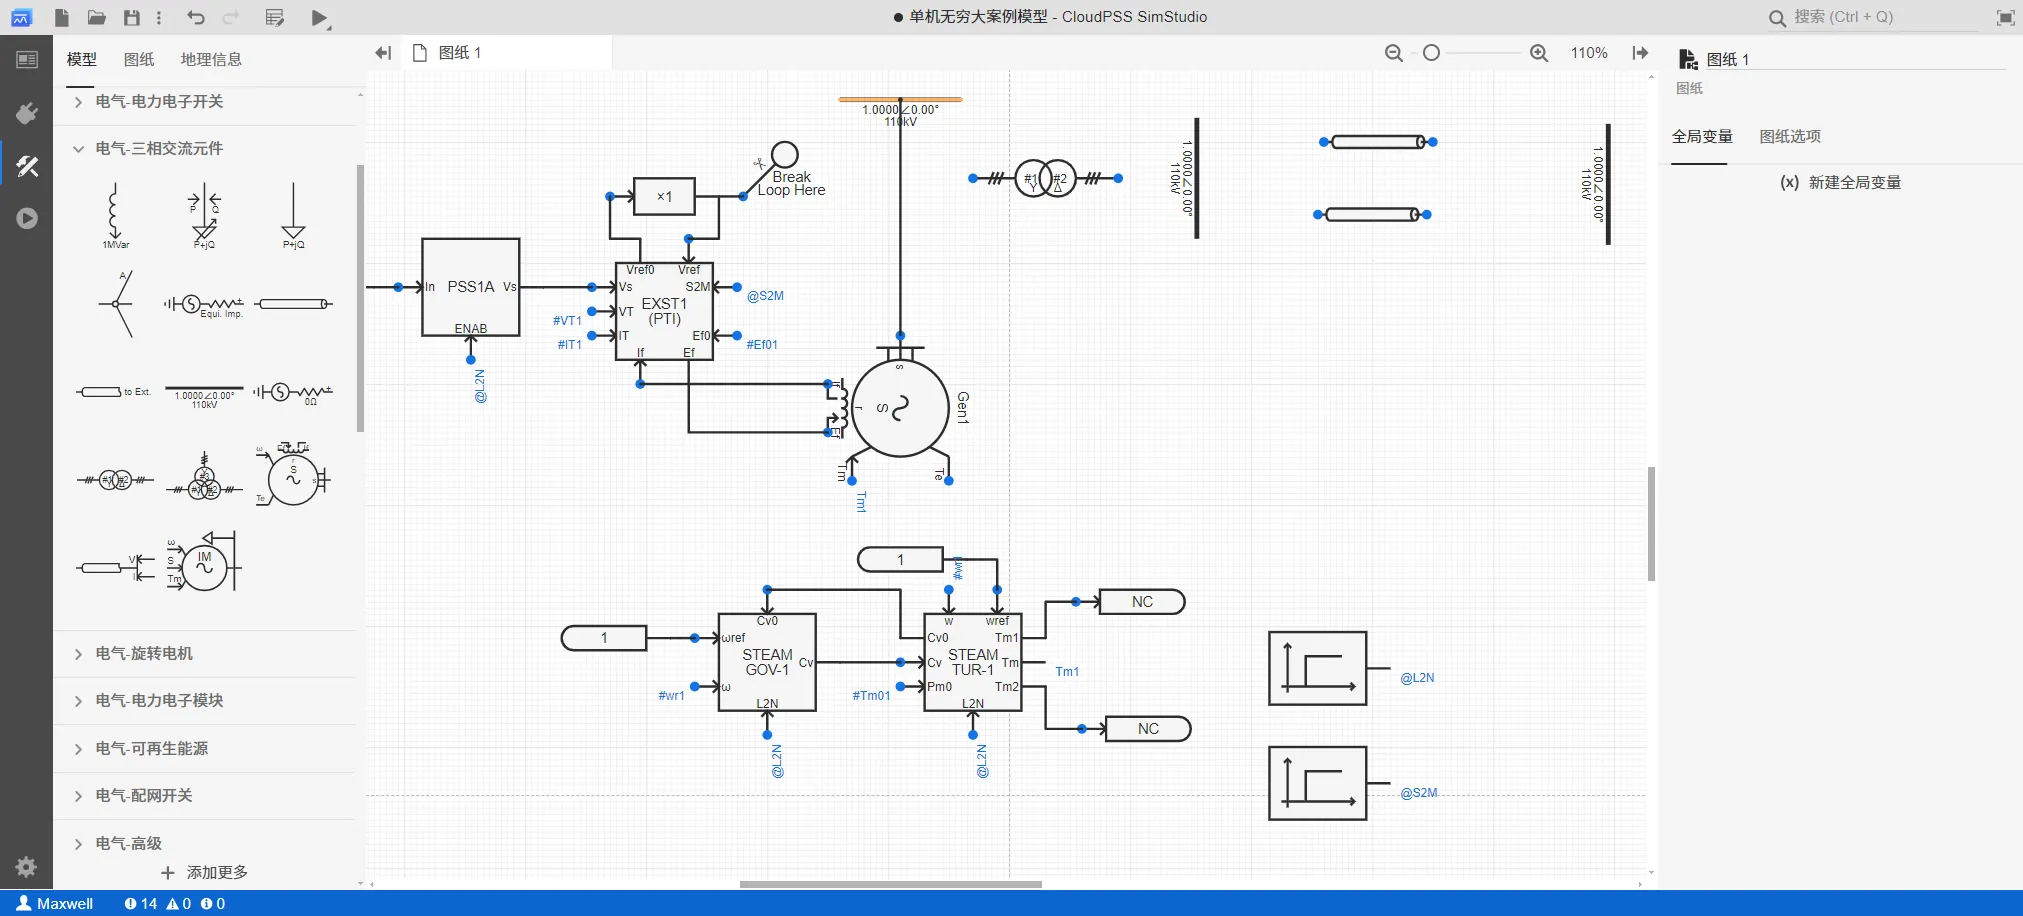Select the 1MVar shunt inductor component
The height and width of the screenshot is (916, 2023).
tap(115, 214)
